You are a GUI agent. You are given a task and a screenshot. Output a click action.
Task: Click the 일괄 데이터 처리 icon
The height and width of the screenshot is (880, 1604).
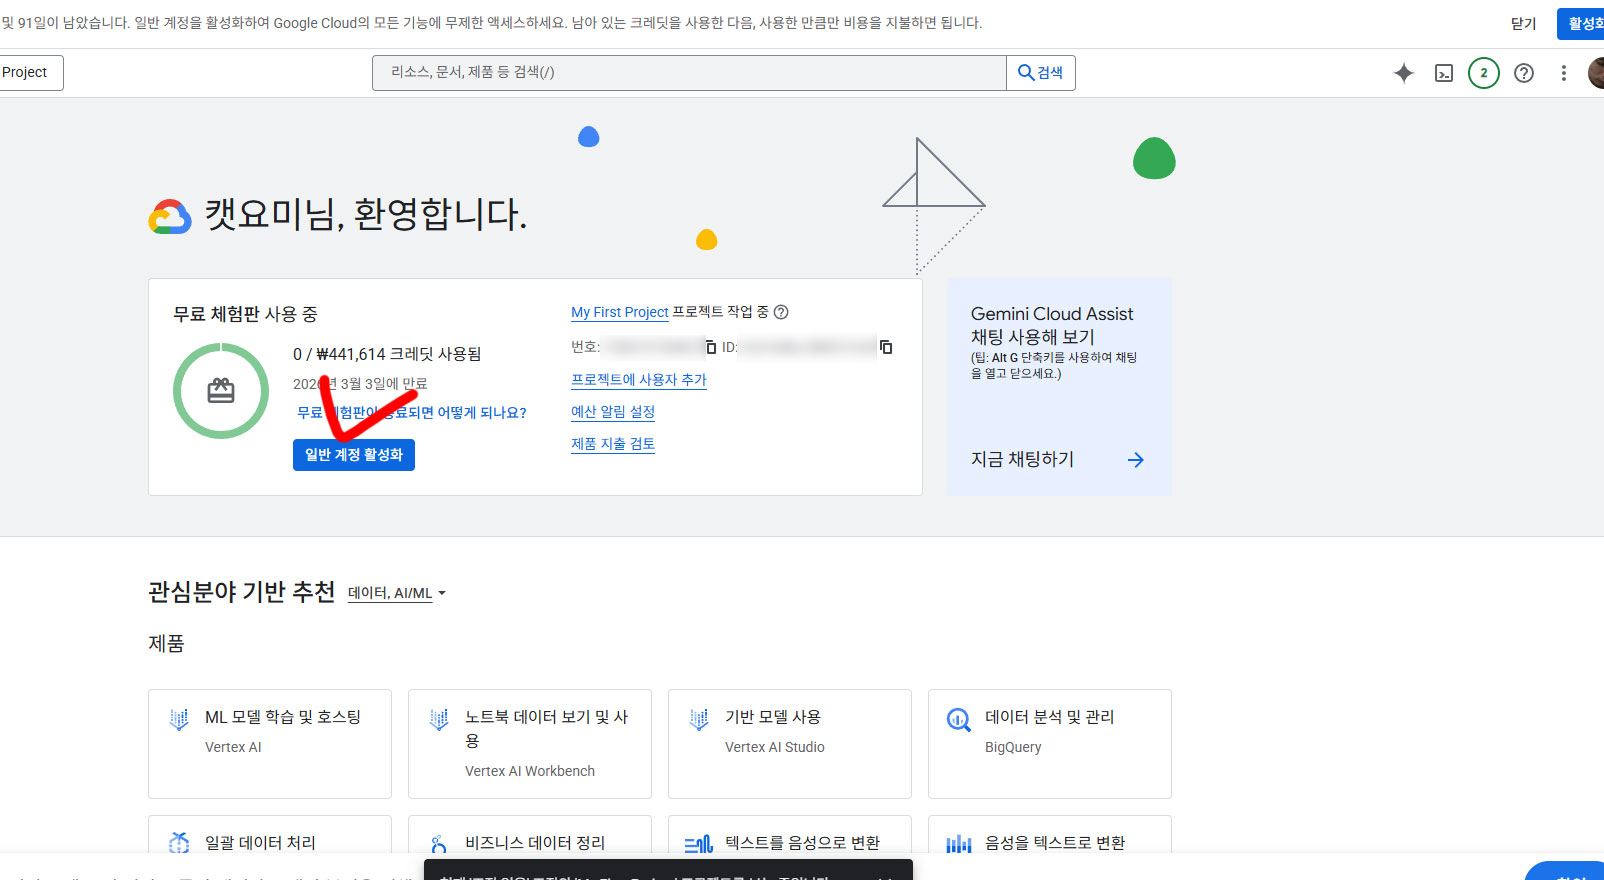click(x=179, y=843)
